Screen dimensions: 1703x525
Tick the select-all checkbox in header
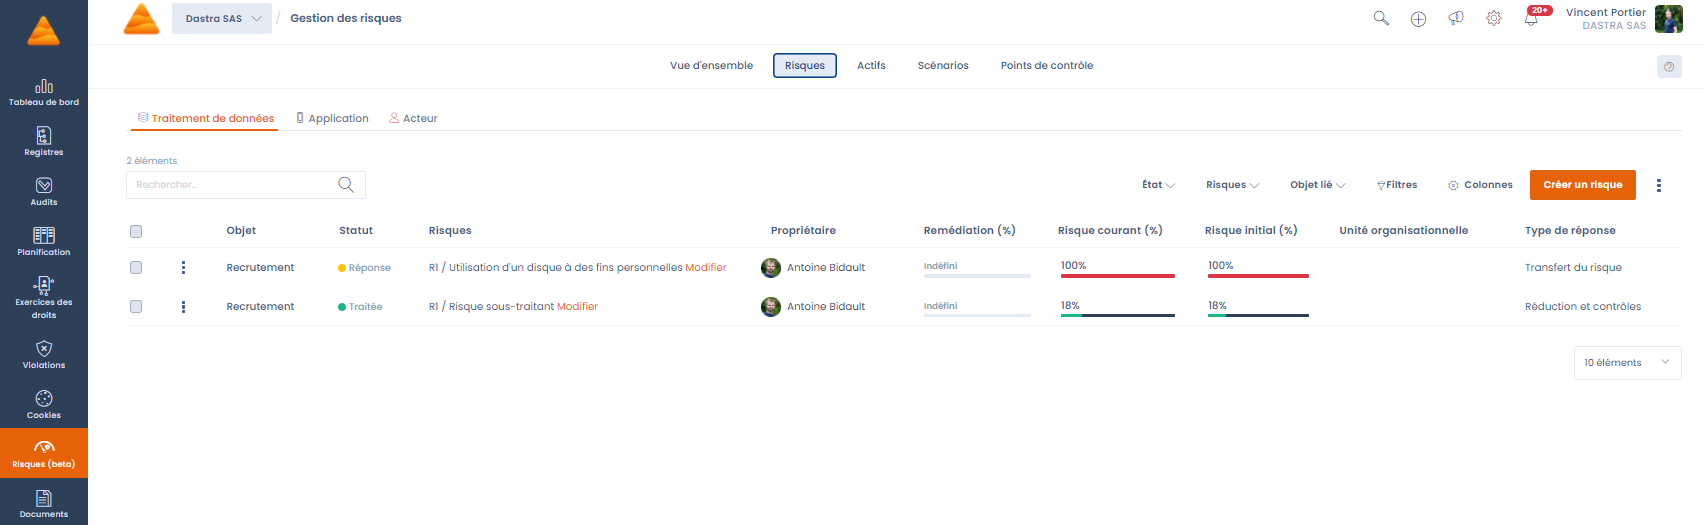click(x=136, y=231)
